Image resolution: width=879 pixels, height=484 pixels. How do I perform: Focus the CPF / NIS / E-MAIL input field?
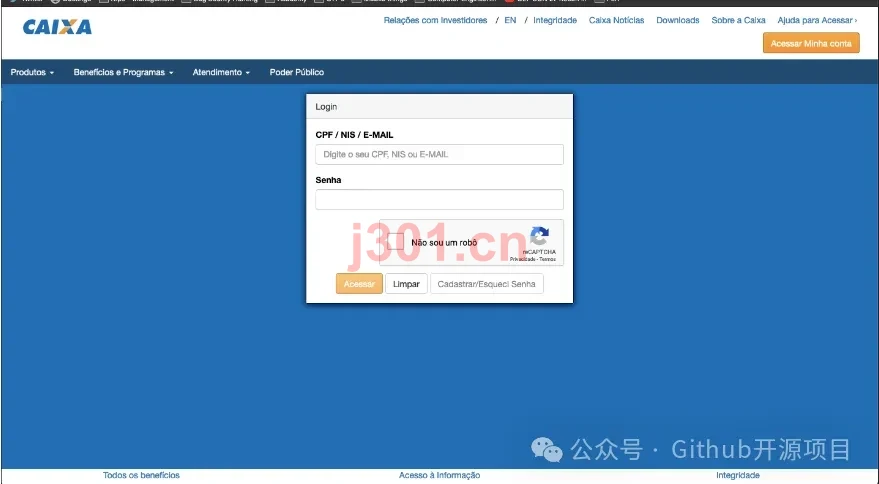pyautogui.click(x=439, y=154)
